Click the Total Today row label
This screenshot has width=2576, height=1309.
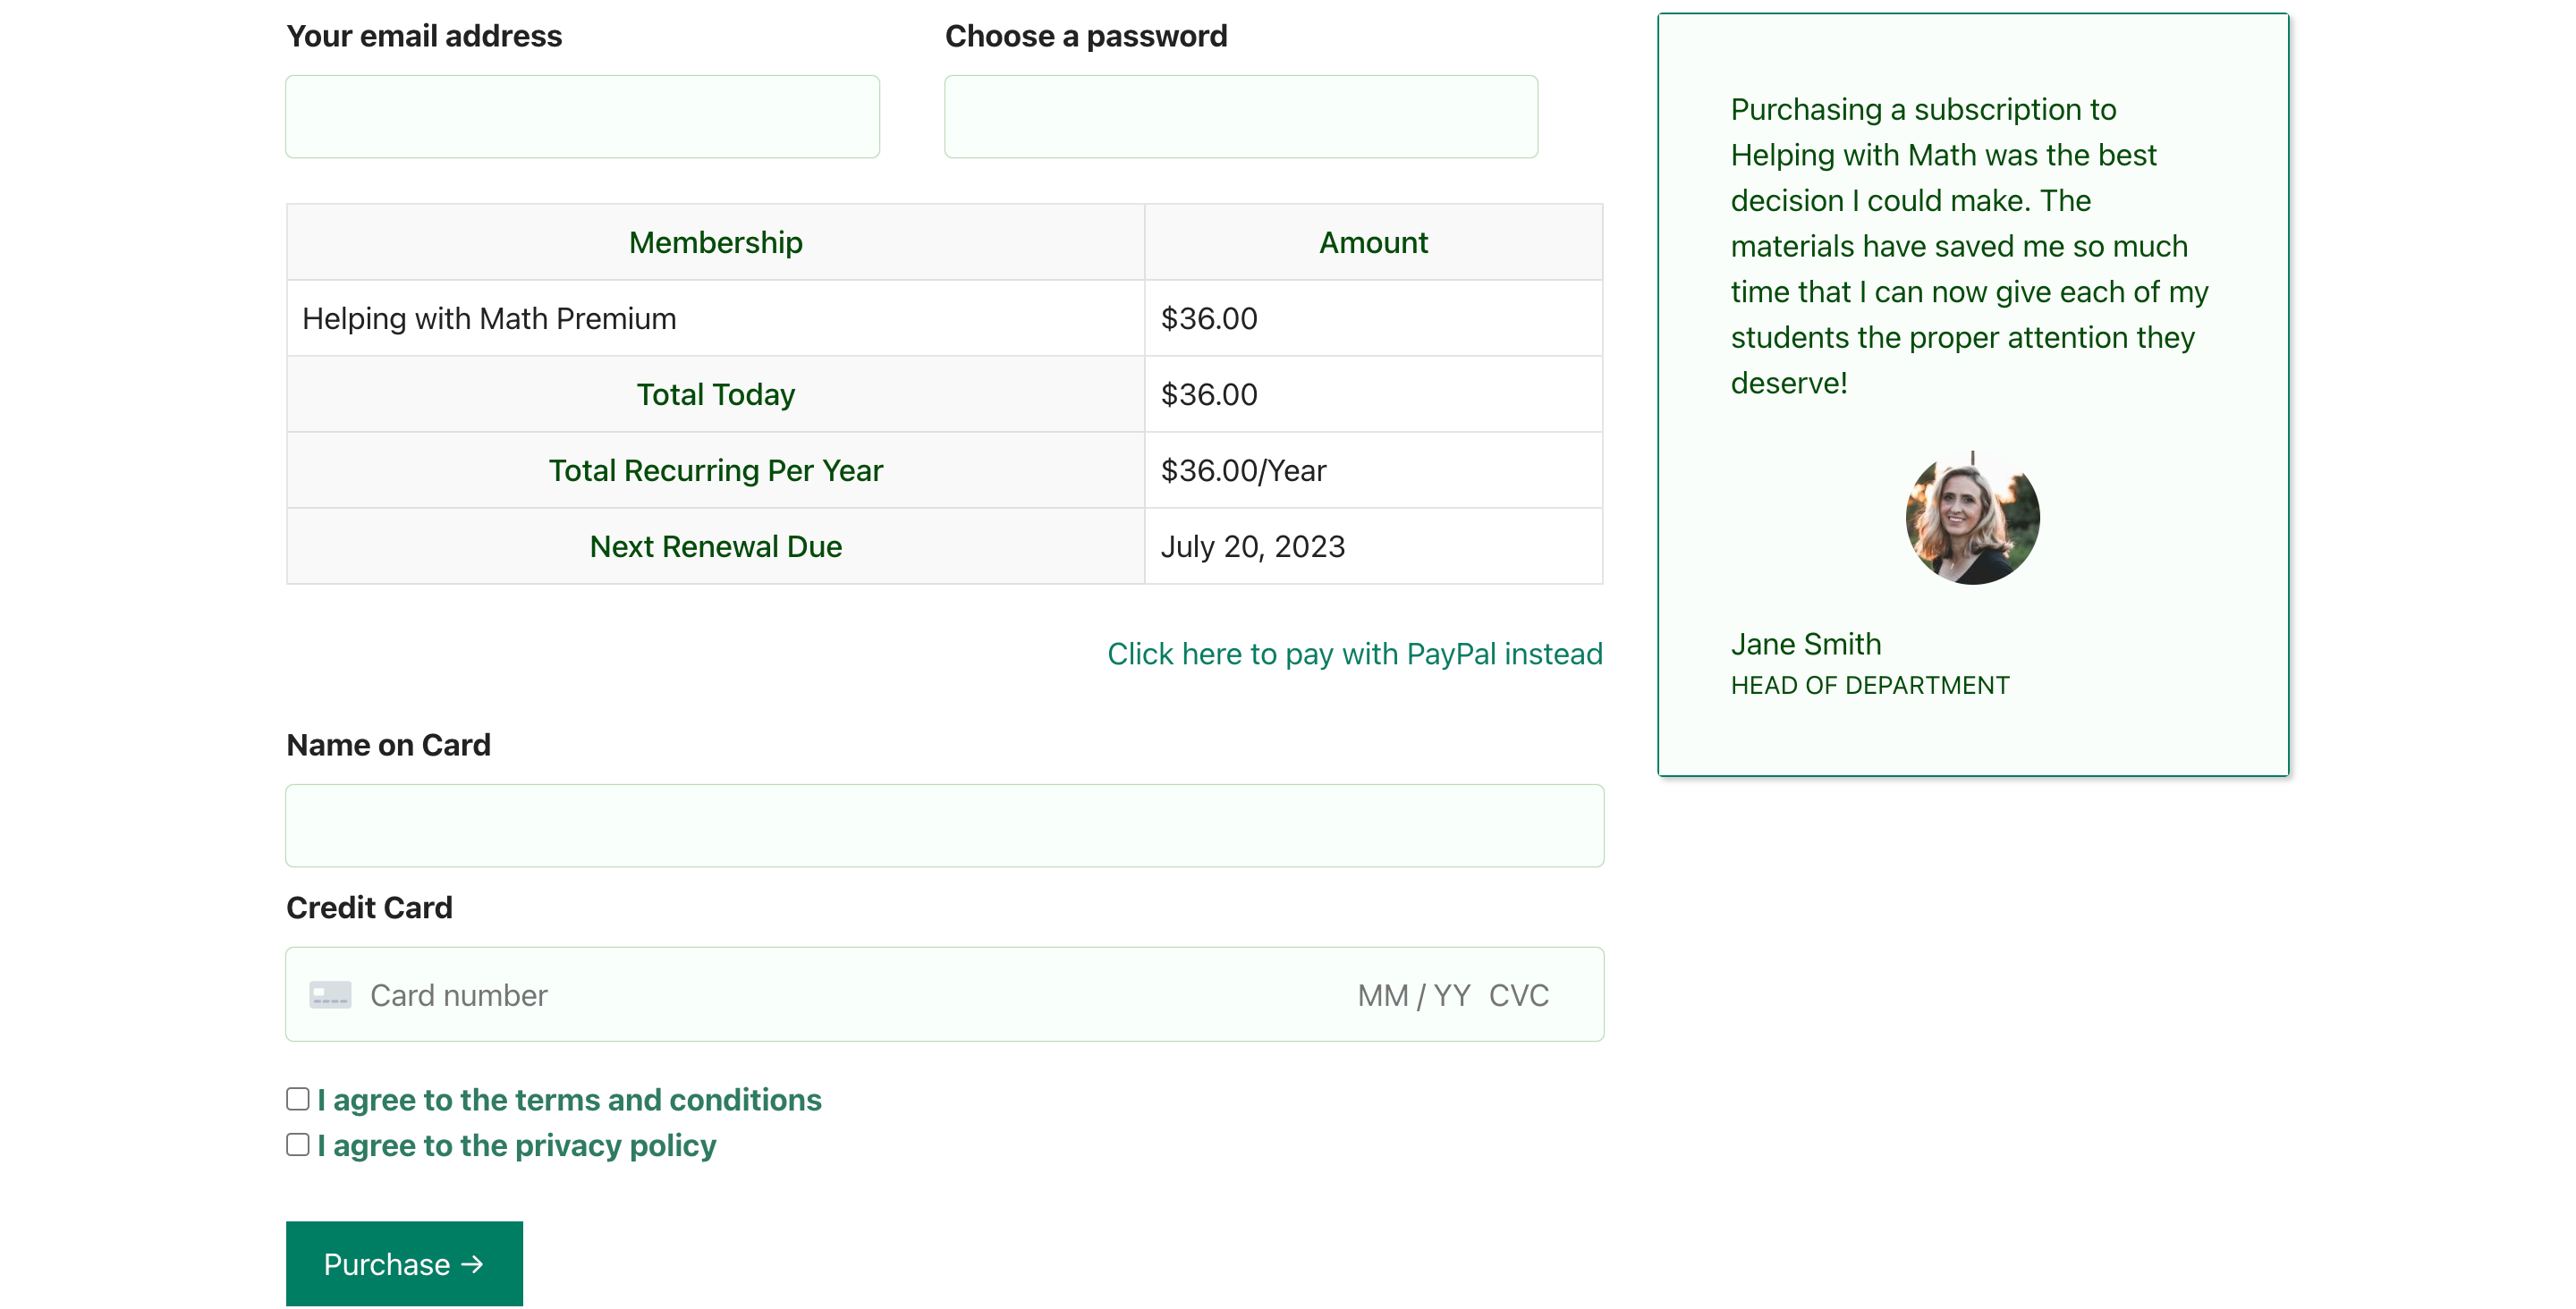(715, 394)
